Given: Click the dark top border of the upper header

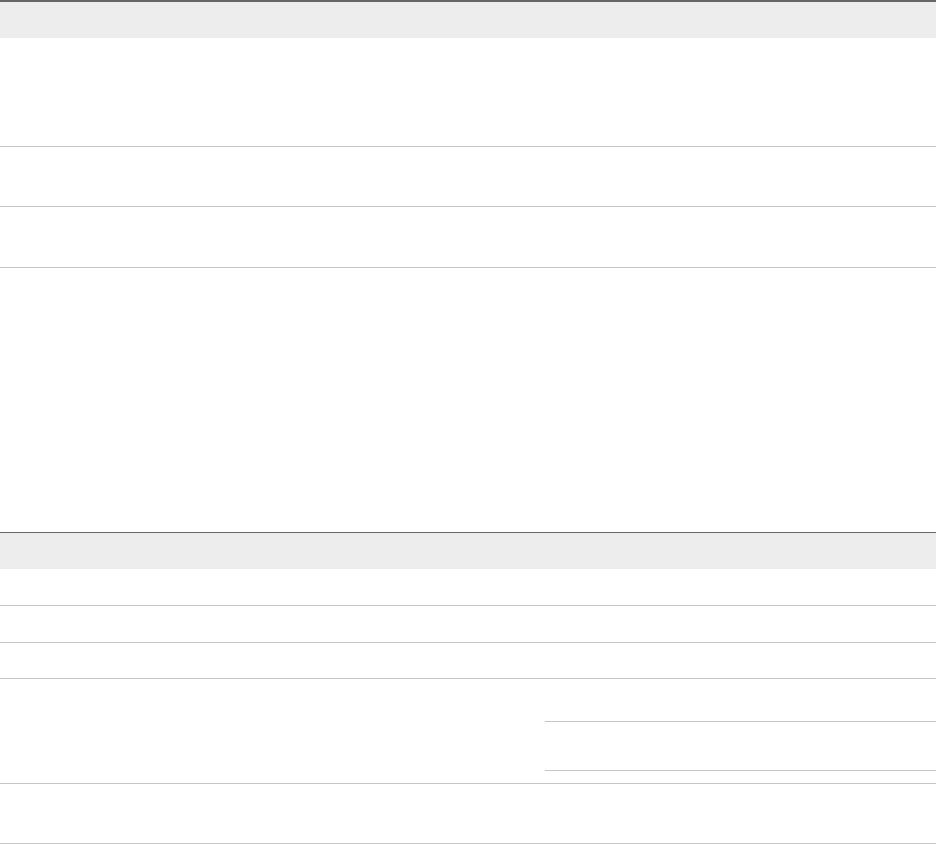Looking at the screenshot, I should tap(468, 1).
